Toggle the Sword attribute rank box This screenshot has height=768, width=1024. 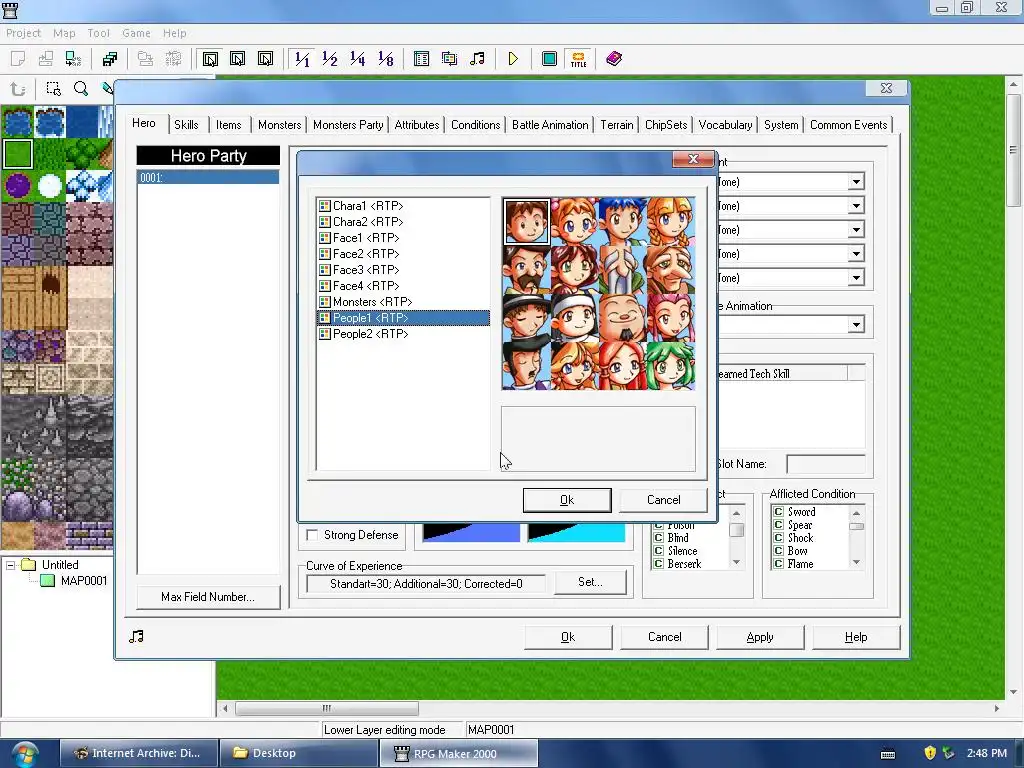tap(778, 512)
